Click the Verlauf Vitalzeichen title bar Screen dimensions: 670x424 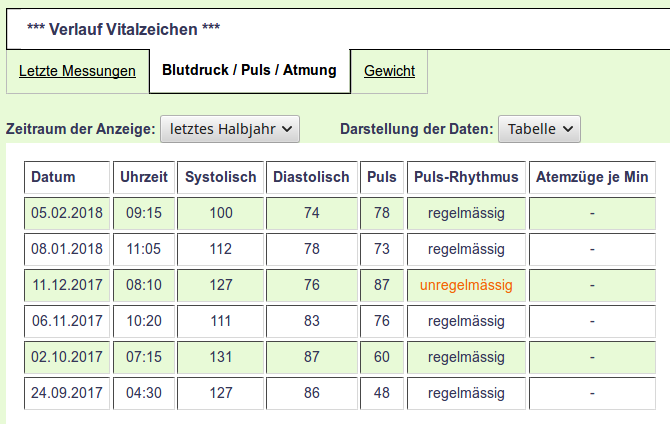tap(338, 29)
